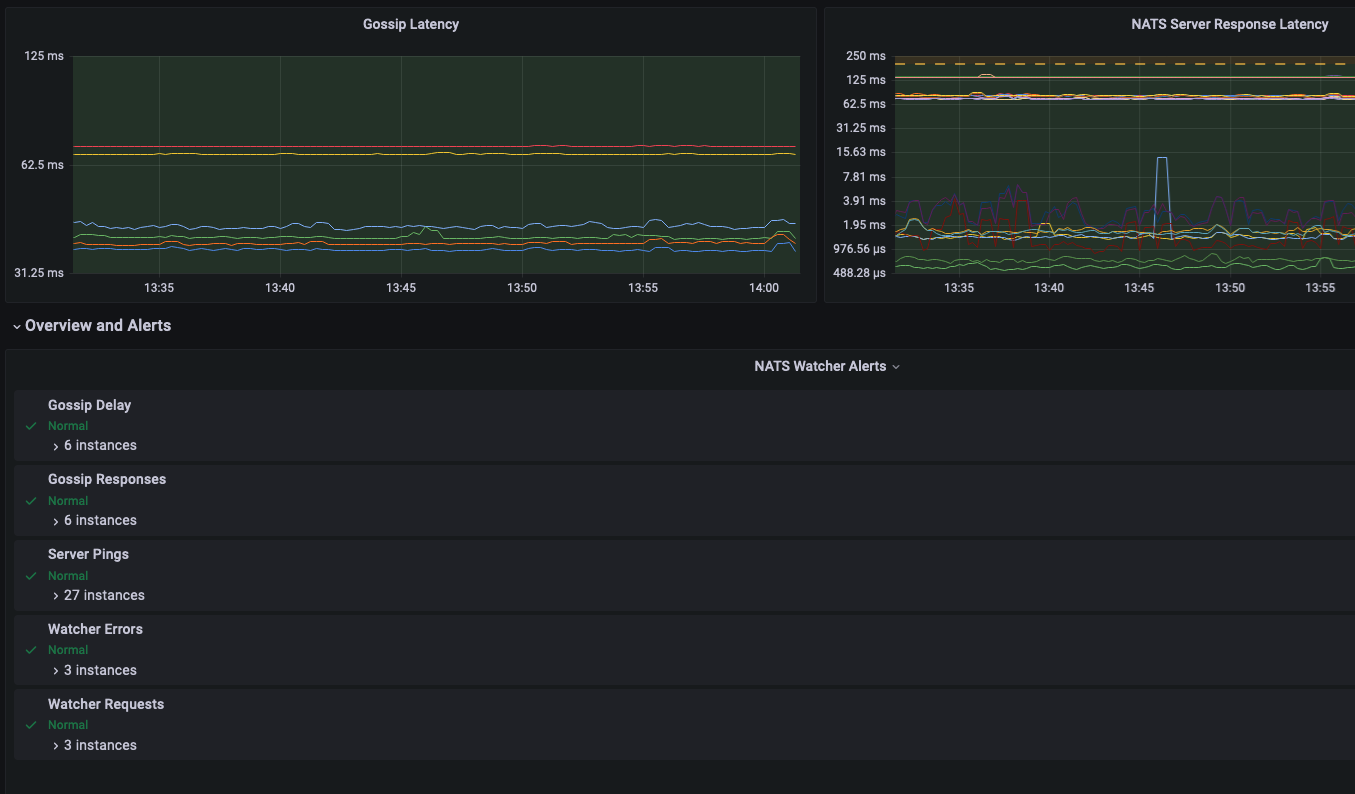Expand Server Pings 27 instances

pos(98,595)
